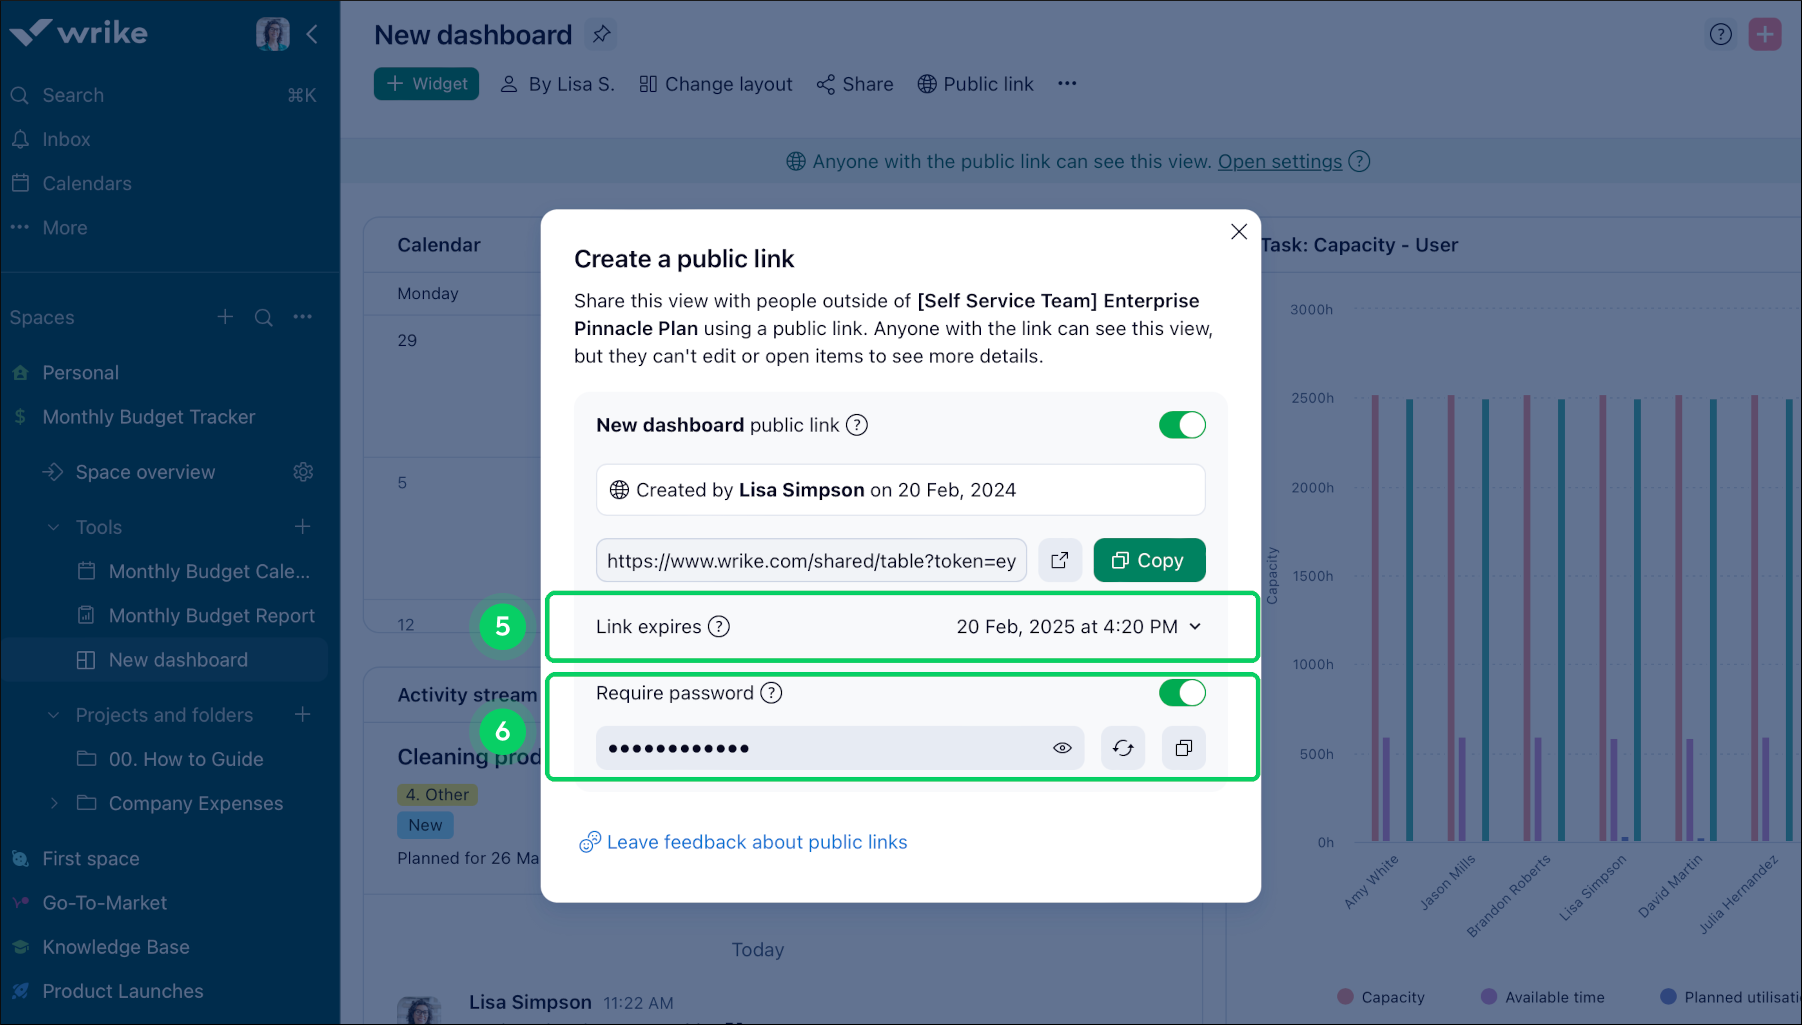Copy the password using the copy icon
Screen dimensions: 1802x1025
(1183, 747)
